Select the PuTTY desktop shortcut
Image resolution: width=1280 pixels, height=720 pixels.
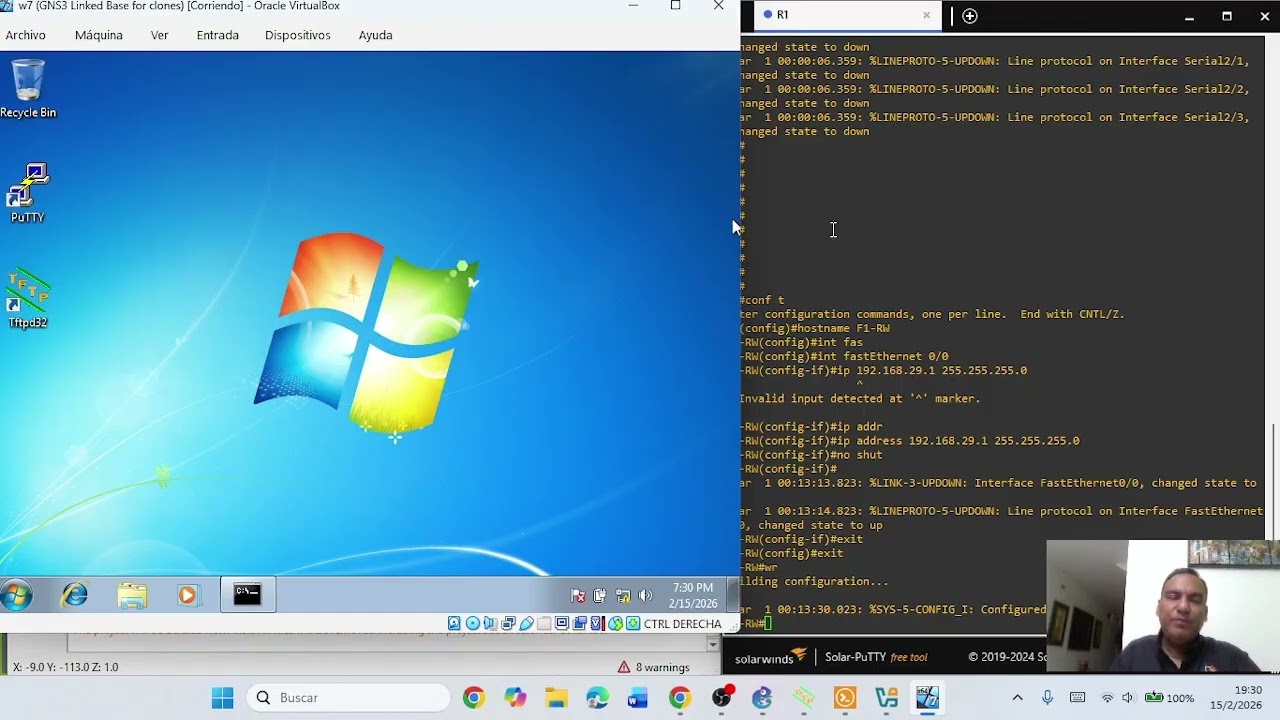(28, 194)
